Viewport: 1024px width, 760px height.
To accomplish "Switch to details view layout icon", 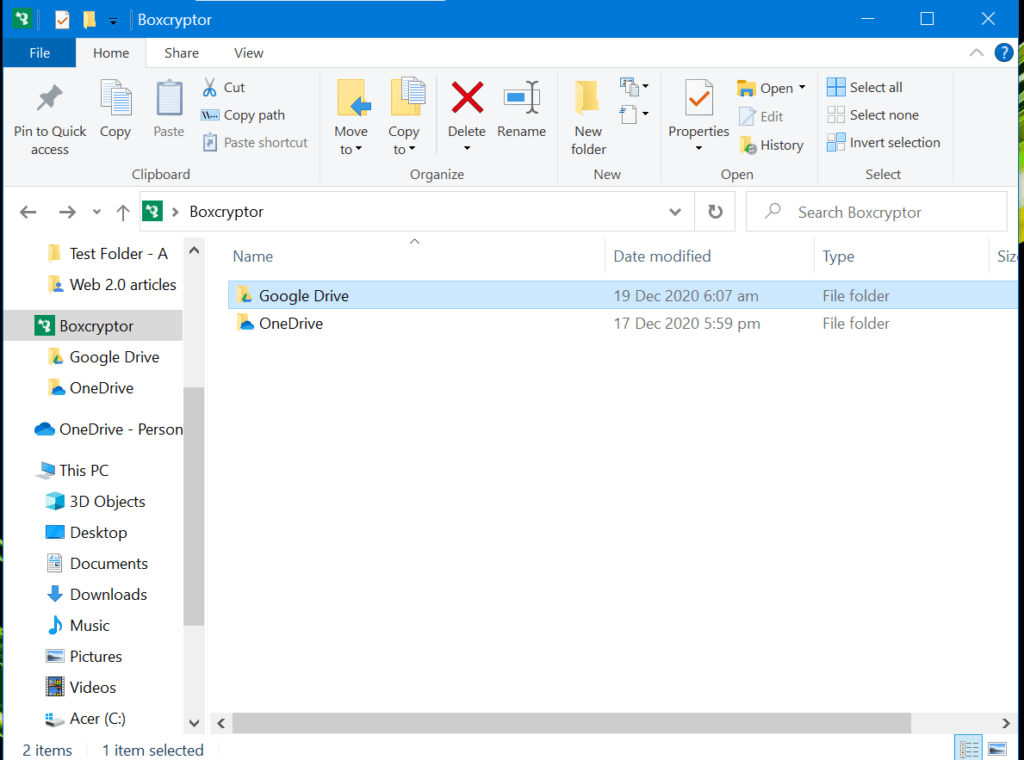I will click(x=968, y=748).
